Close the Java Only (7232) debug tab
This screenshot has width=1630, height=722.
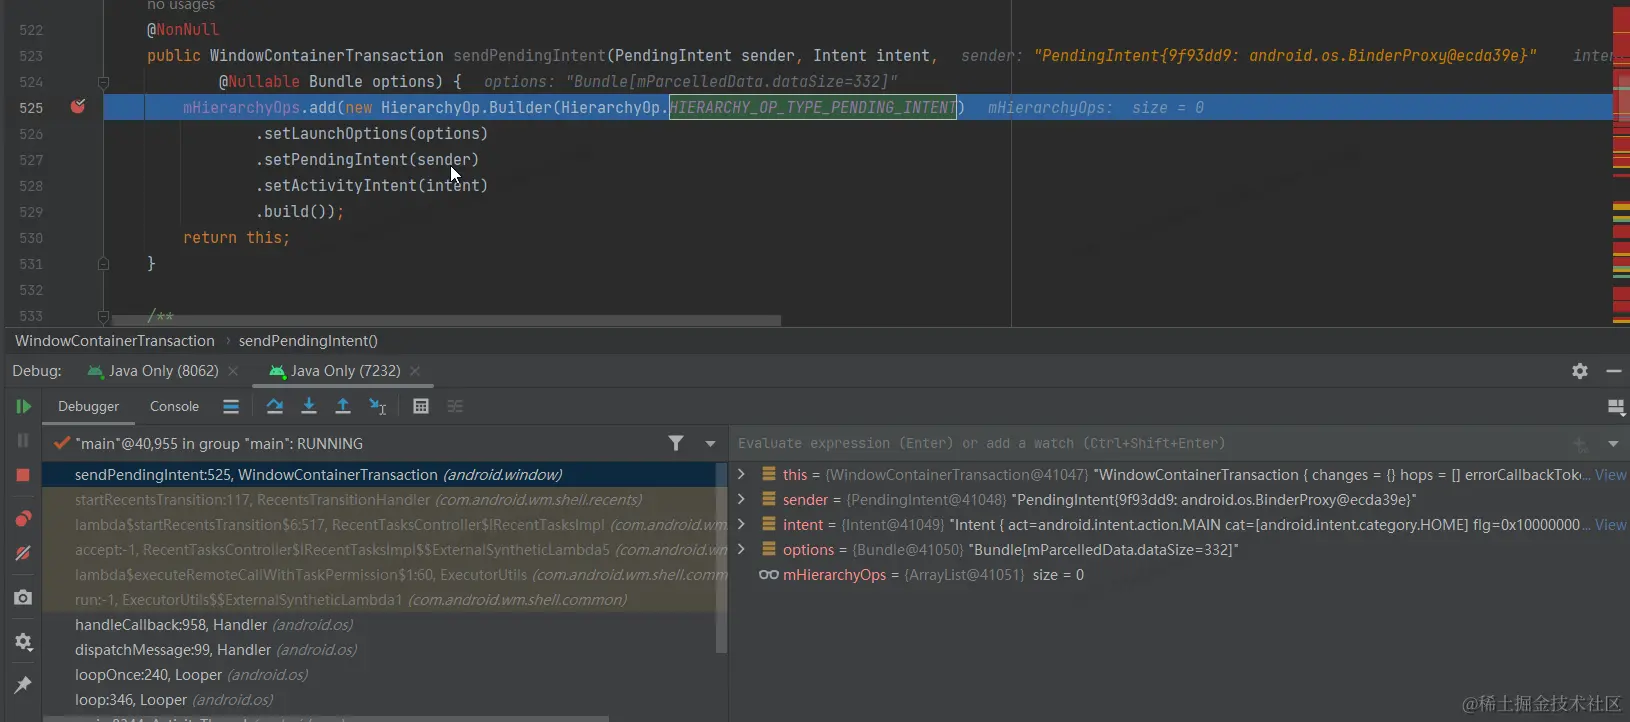415,371
